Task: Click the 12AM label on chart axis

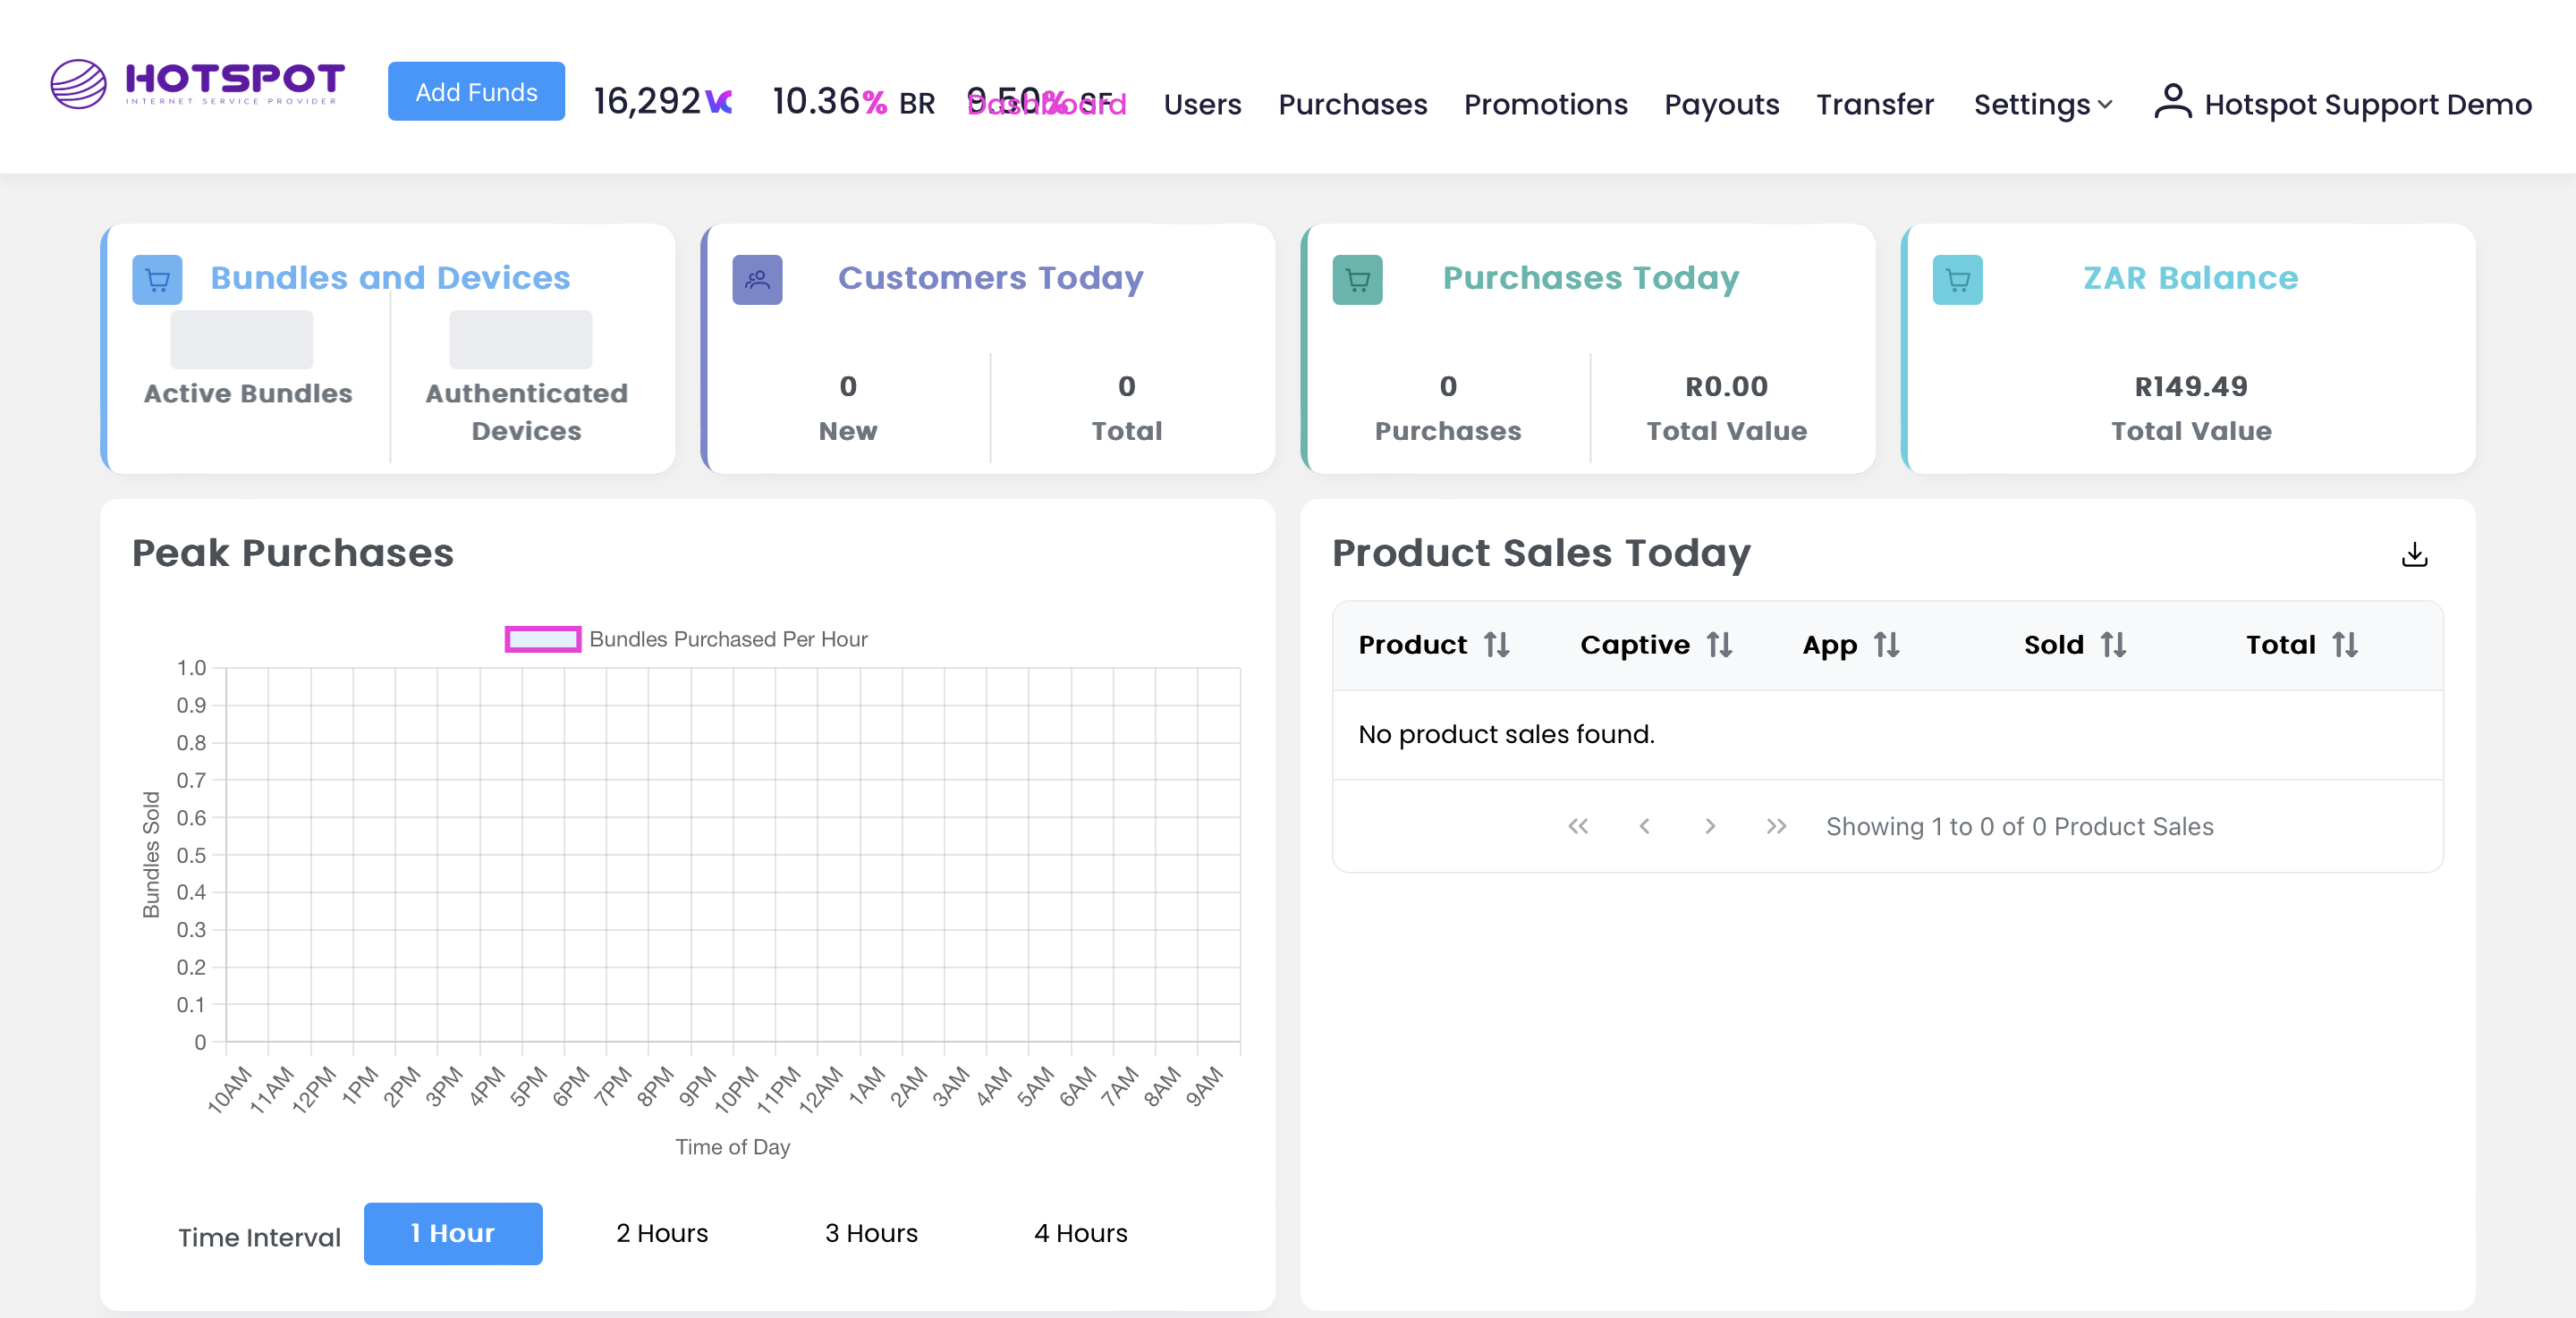Action: coord(820,1089)
